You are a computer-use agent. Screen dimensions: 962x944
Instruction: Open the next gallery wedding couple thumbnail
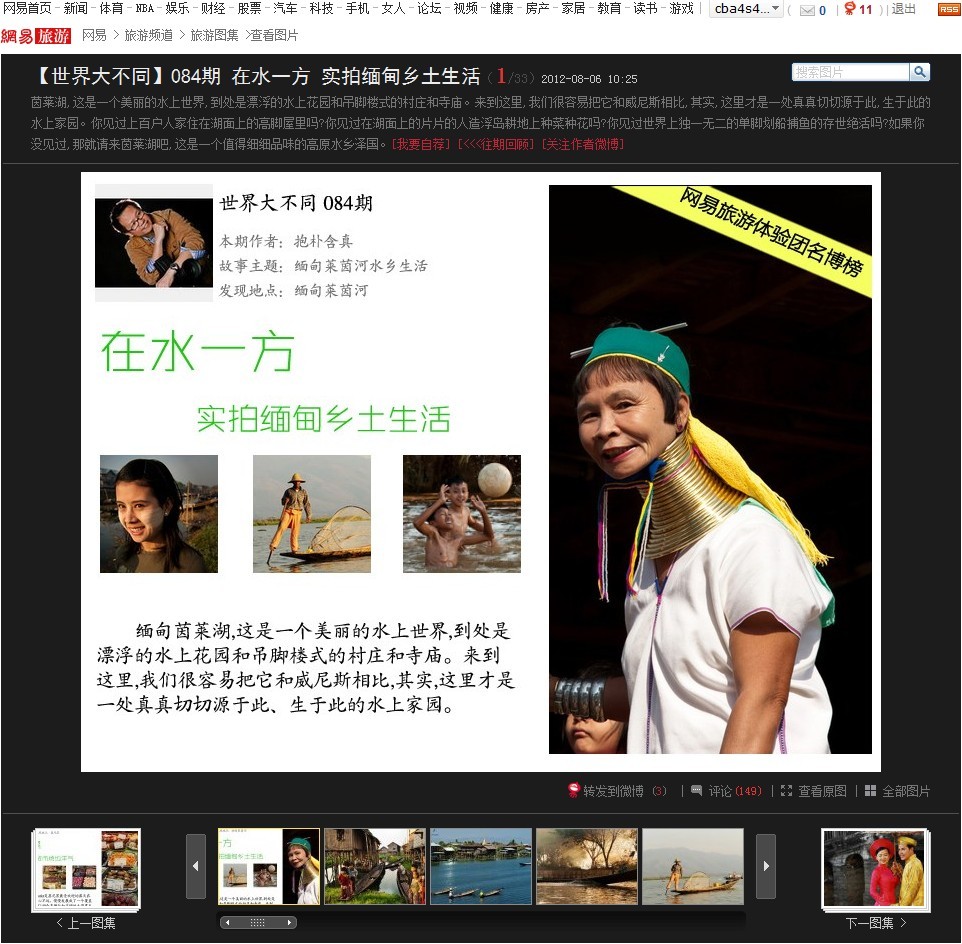875,868
